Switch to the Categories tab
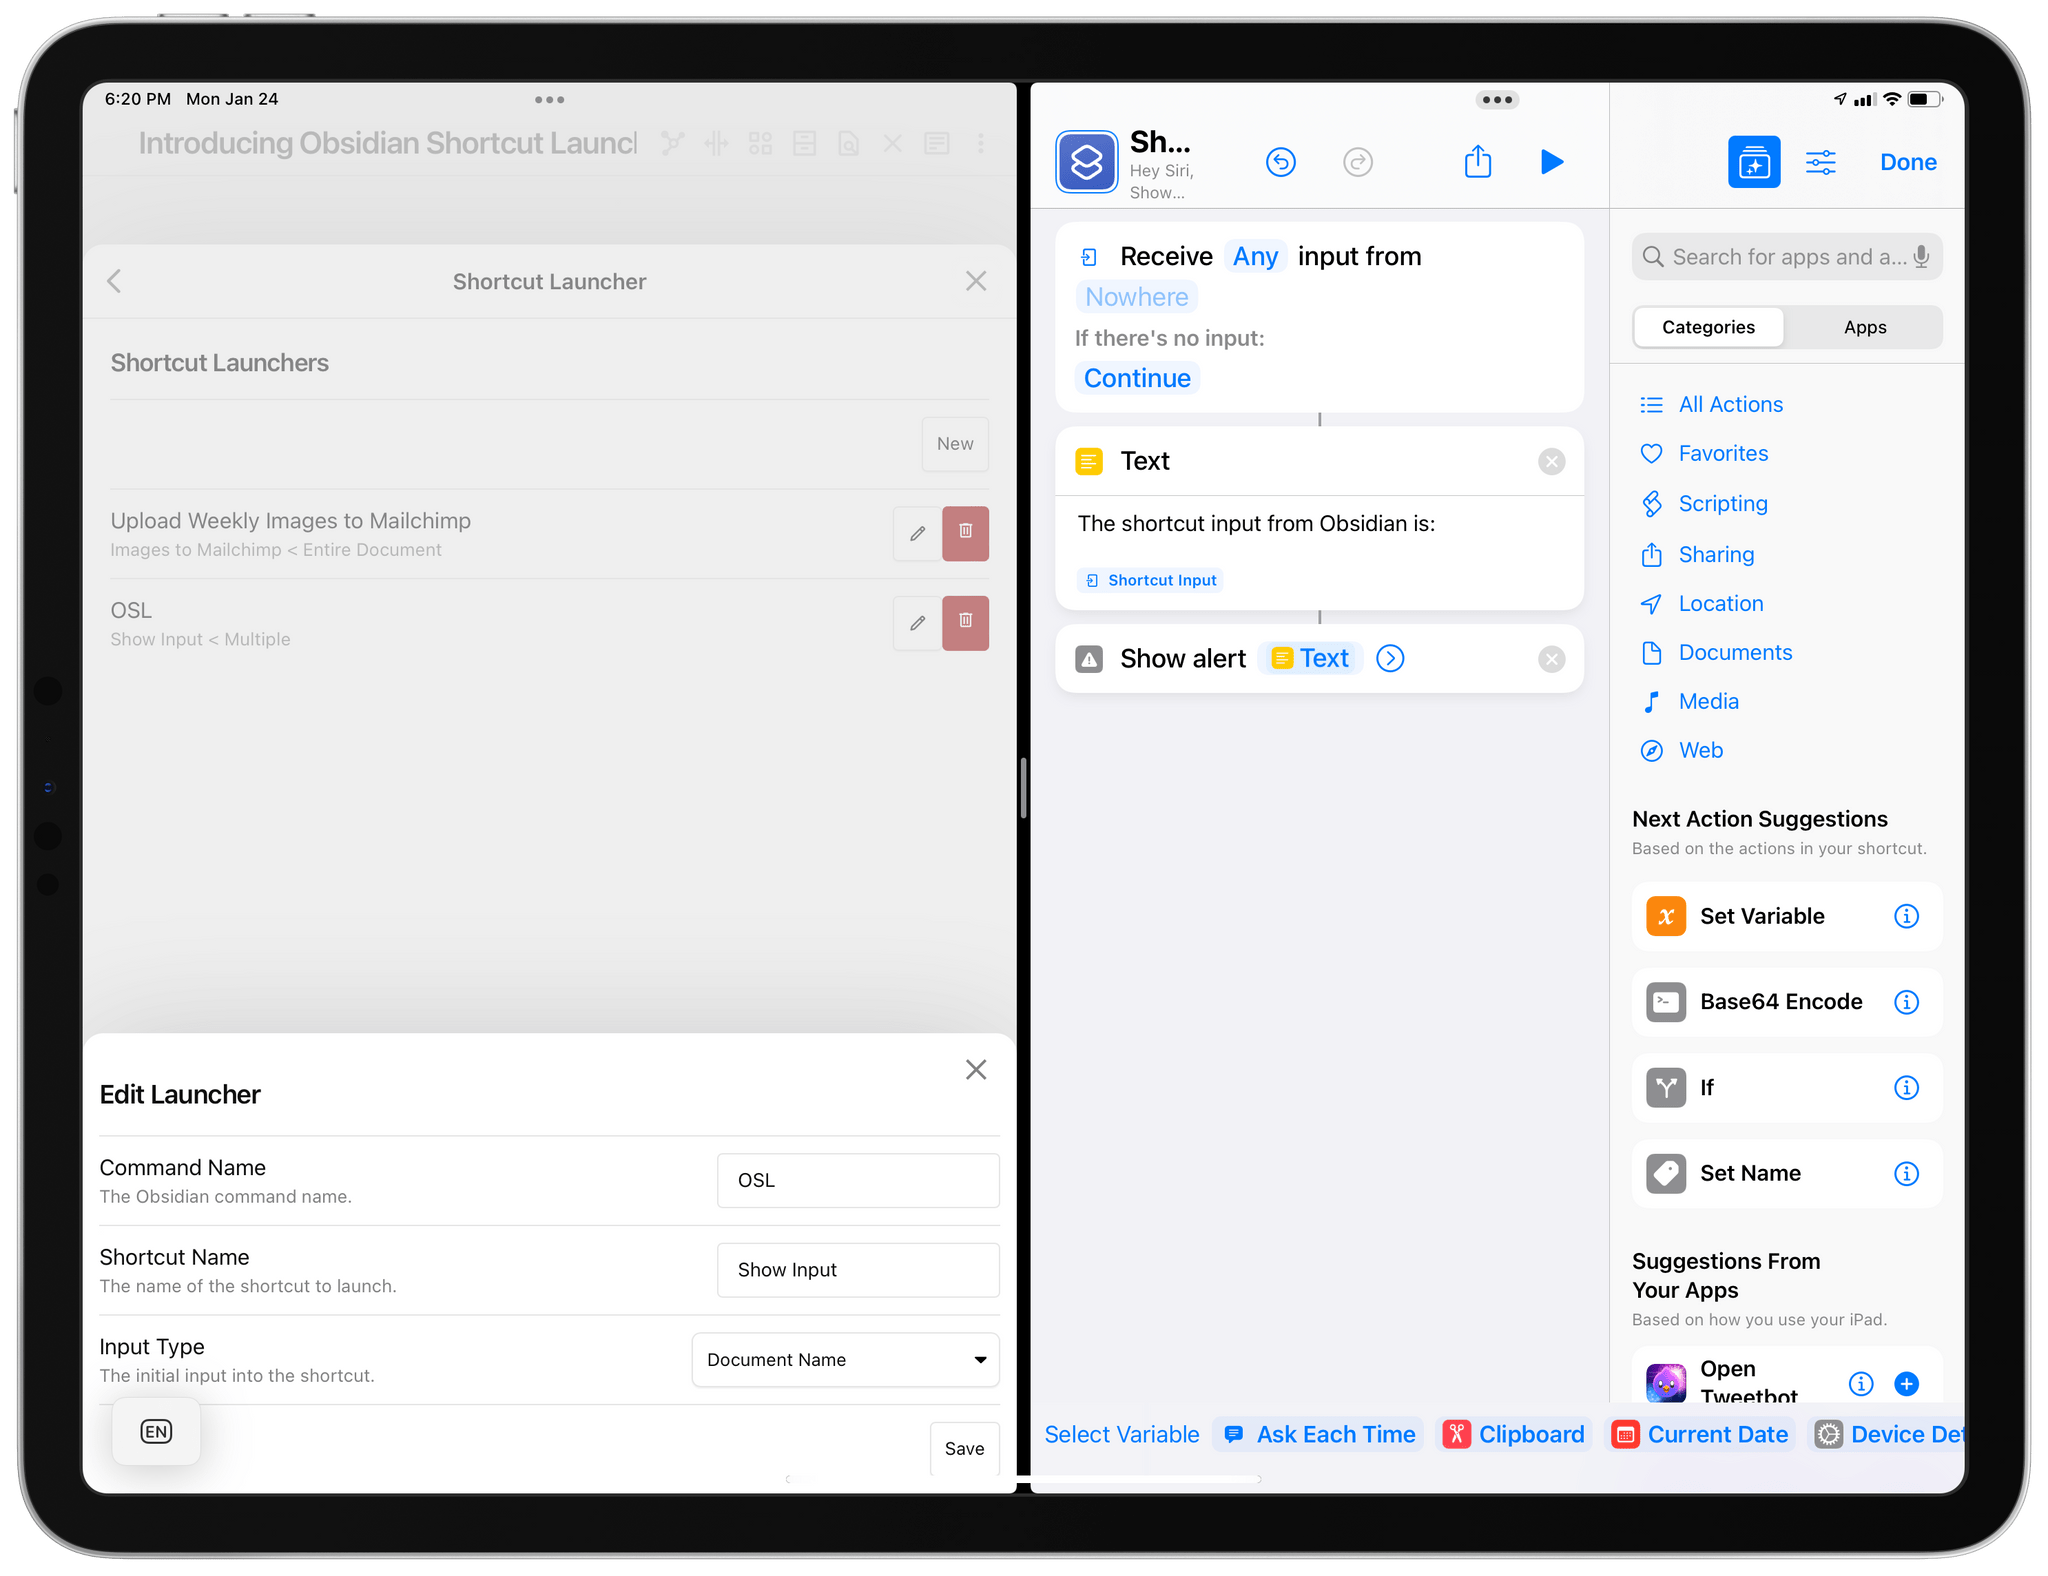Screen dimensions: 2048x1576 (x=1707, y=327)
